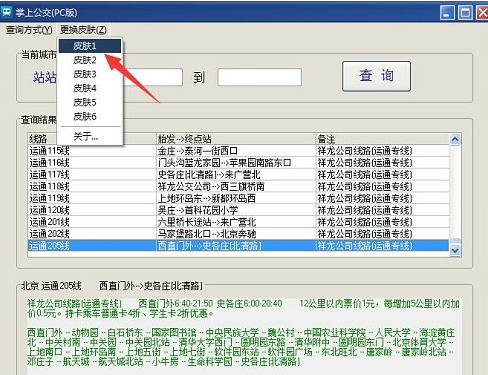488x375 pixels.
Task: Open the 查询方式(Y) menu
Action: click(x=29, y=30)
